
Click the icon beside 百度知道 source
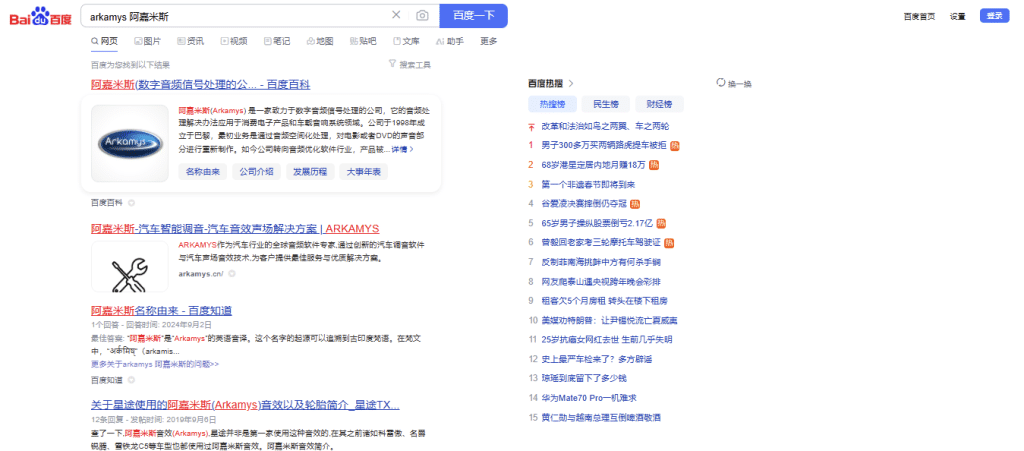pyautogui.click(x=131, y=379)
